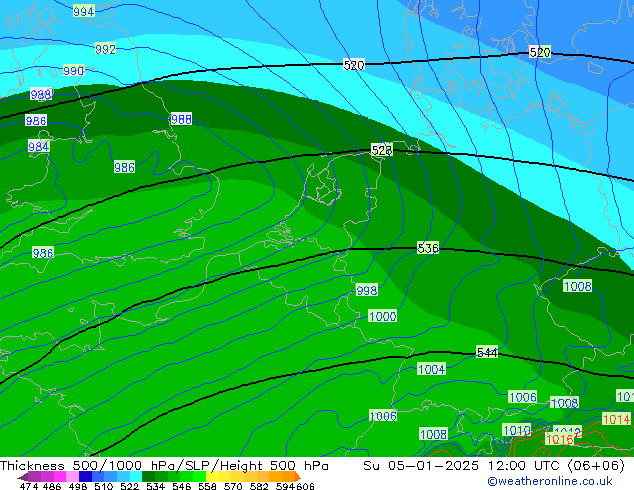Select the 536 height contour label
This screenshot has height=490, width=634.
[428, 248]
